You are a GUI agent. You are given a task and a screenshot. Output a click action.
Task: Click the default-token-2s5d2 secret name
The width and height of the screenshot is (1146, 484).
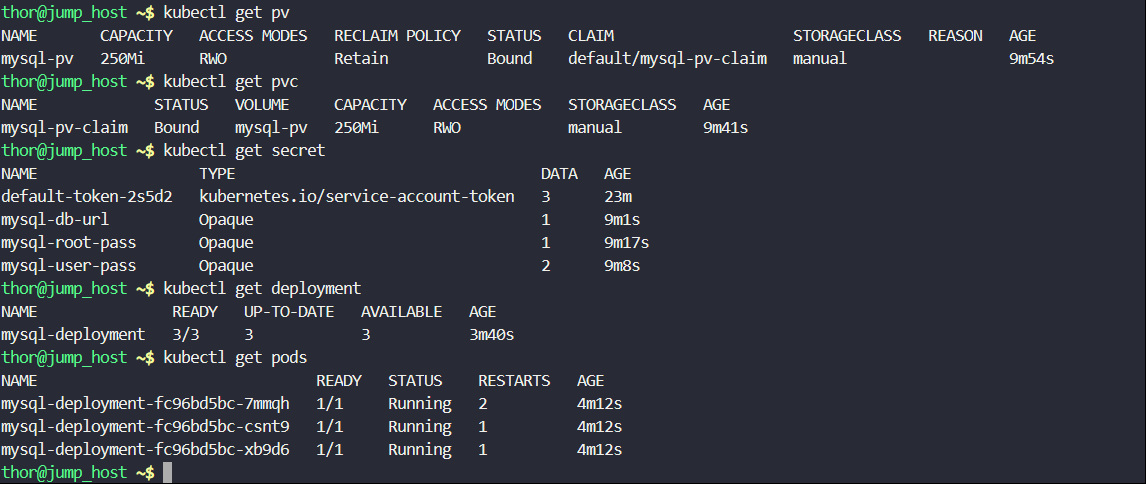coord(87,196)
